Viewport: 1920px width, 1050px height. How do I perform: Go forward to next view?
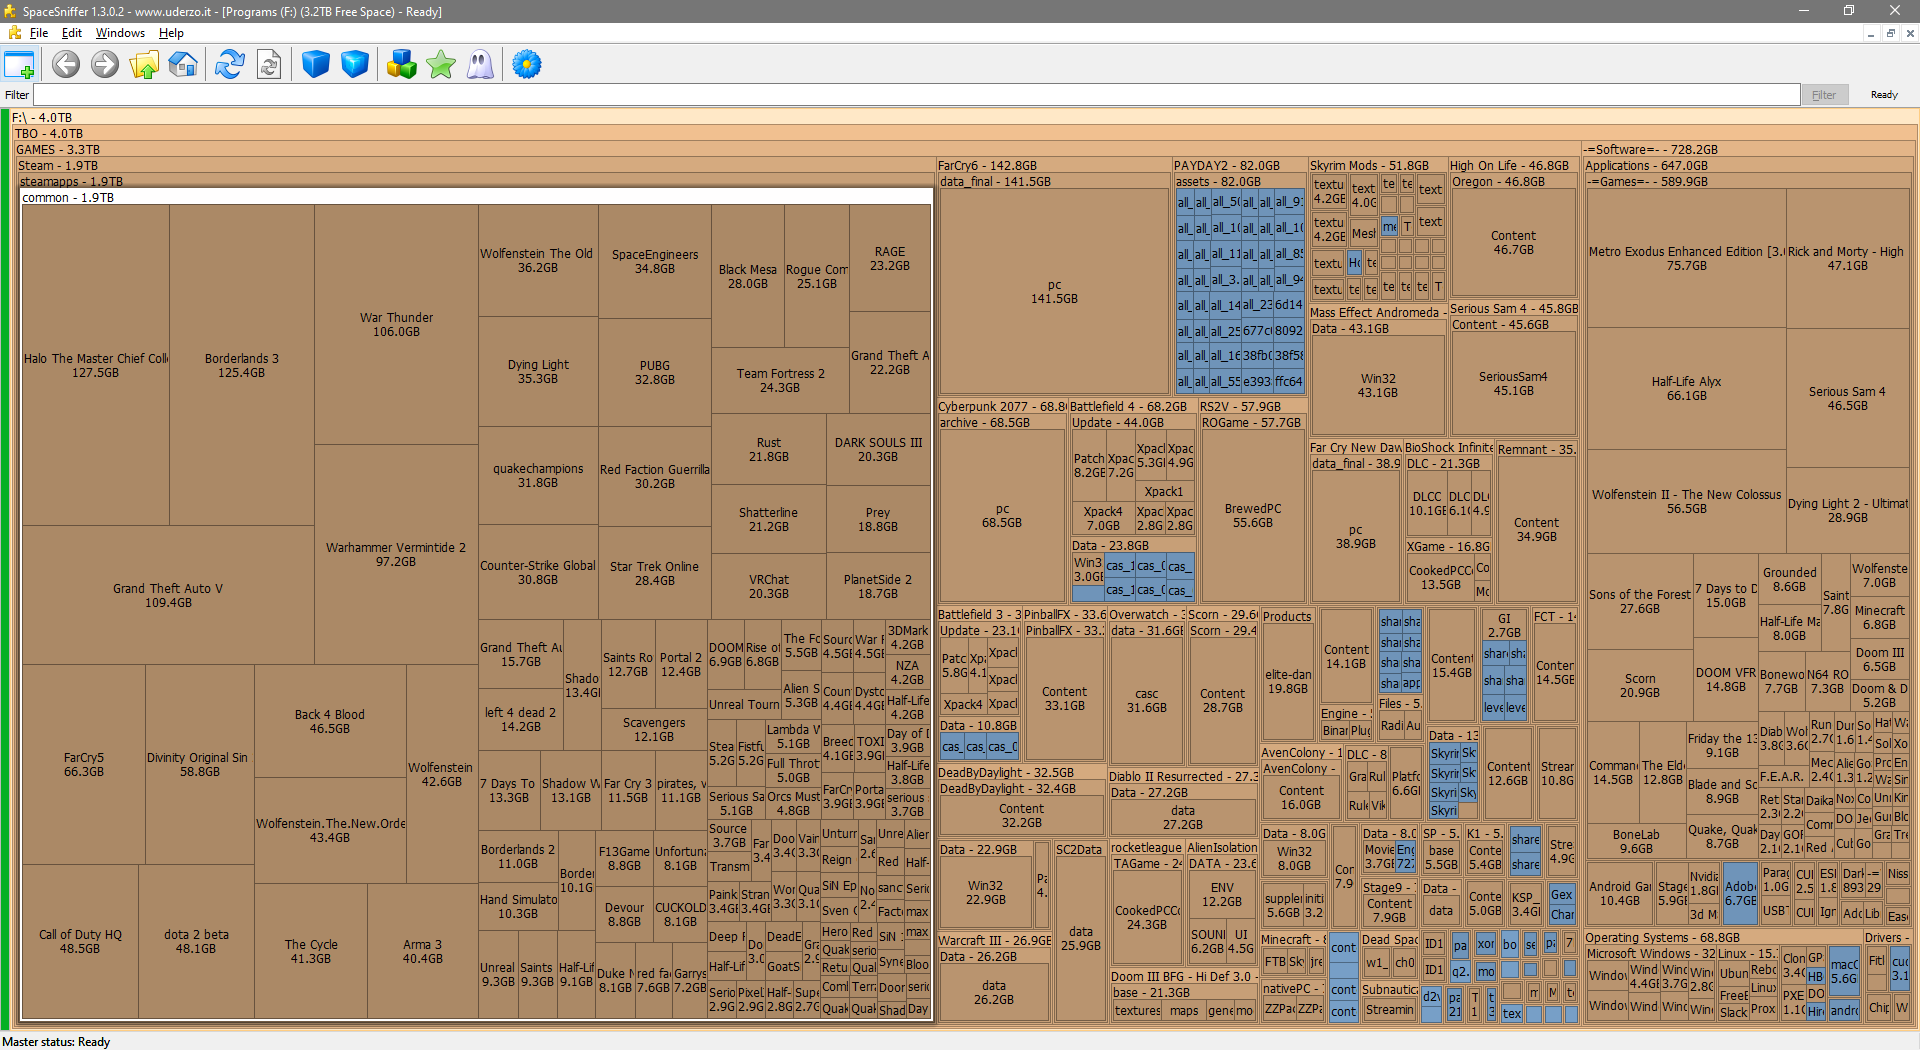coord(105,65)
